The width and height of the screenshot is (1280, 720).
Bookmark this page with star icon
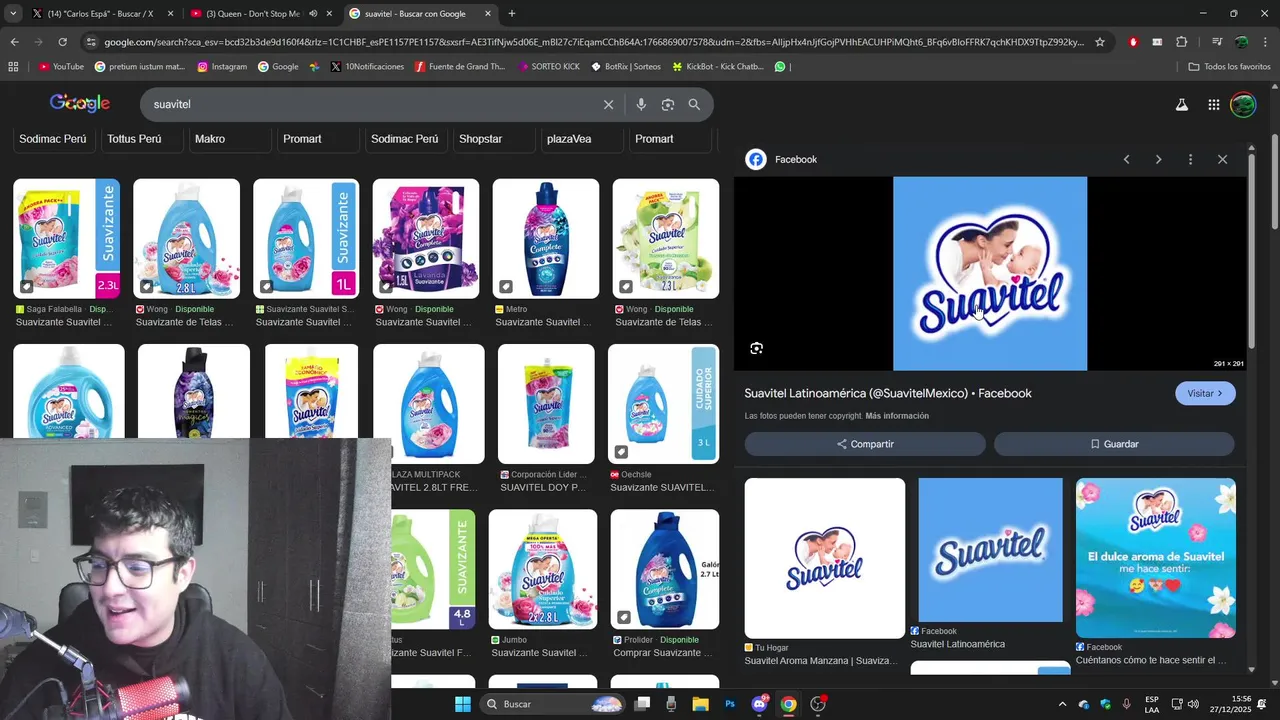[1100, 42]
